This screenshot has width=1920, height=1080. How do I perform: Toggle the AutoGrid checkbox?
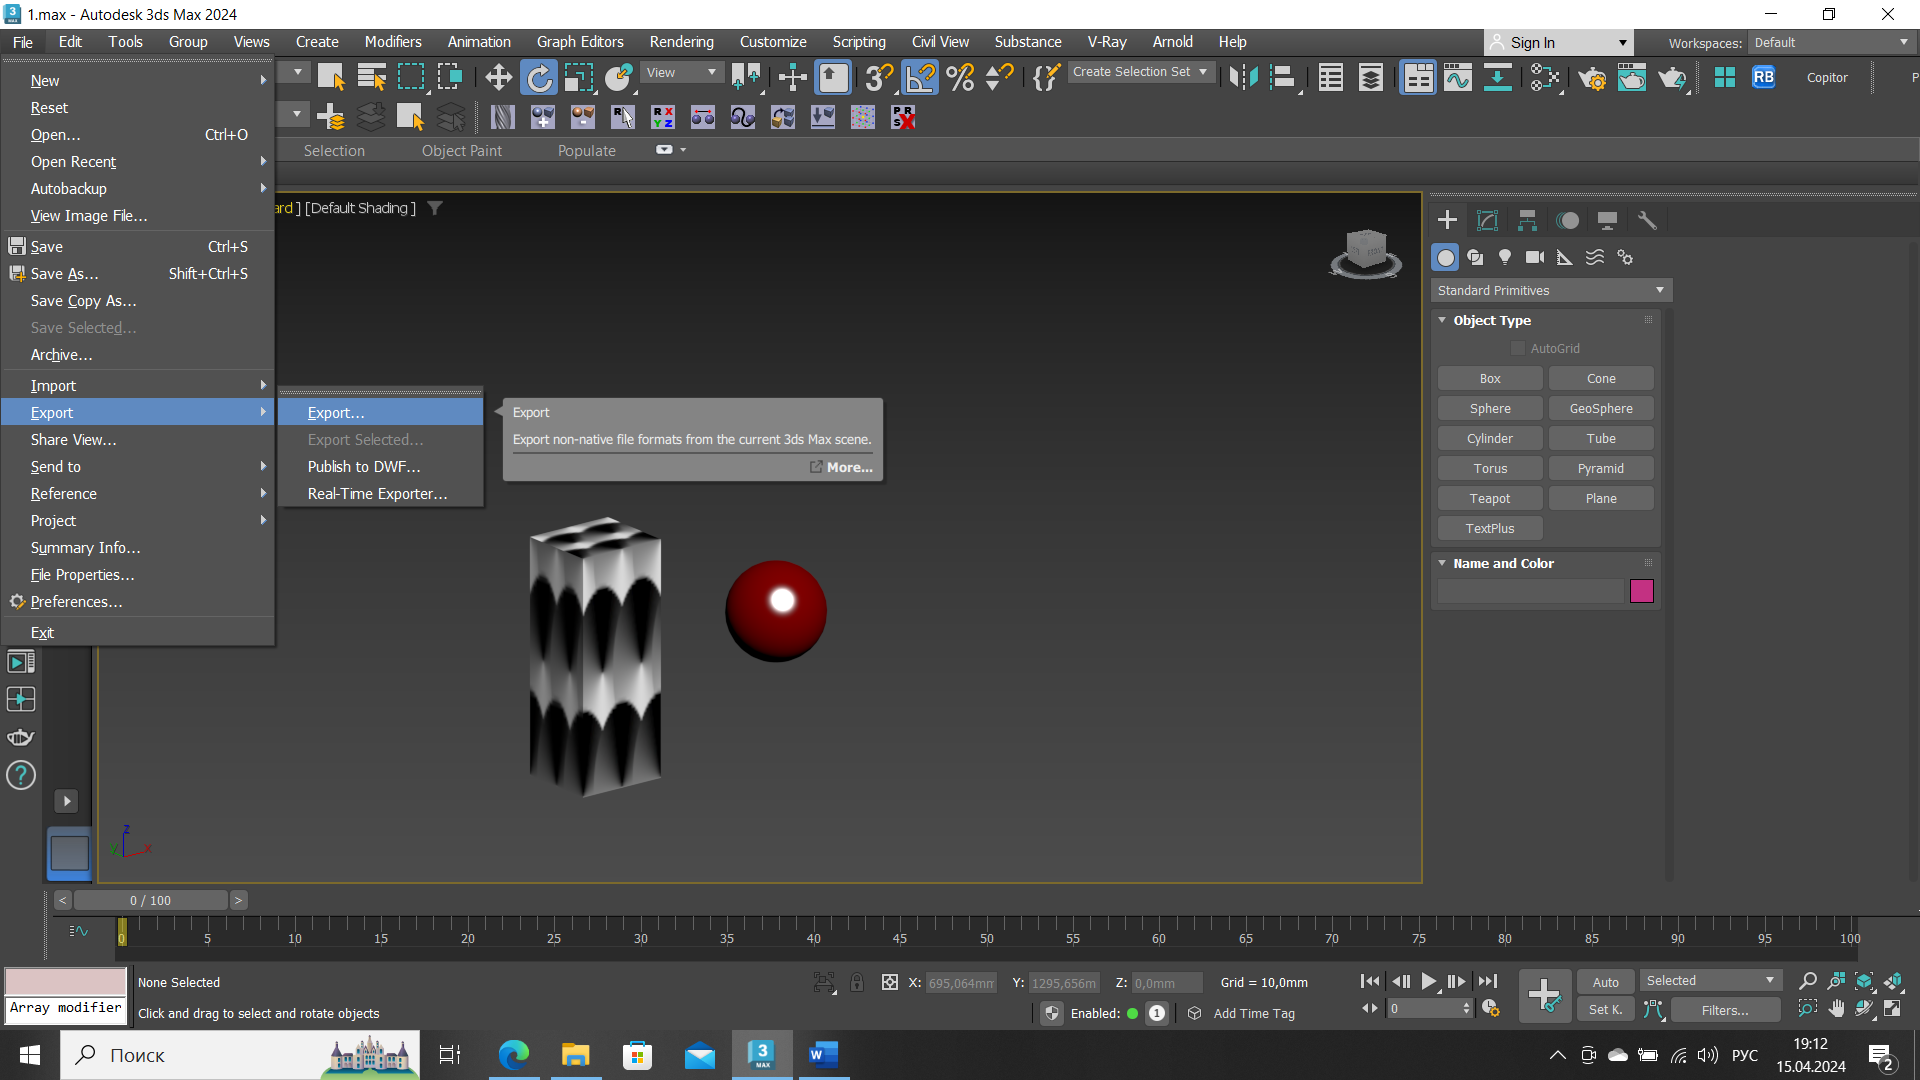tap(1518, 348)
